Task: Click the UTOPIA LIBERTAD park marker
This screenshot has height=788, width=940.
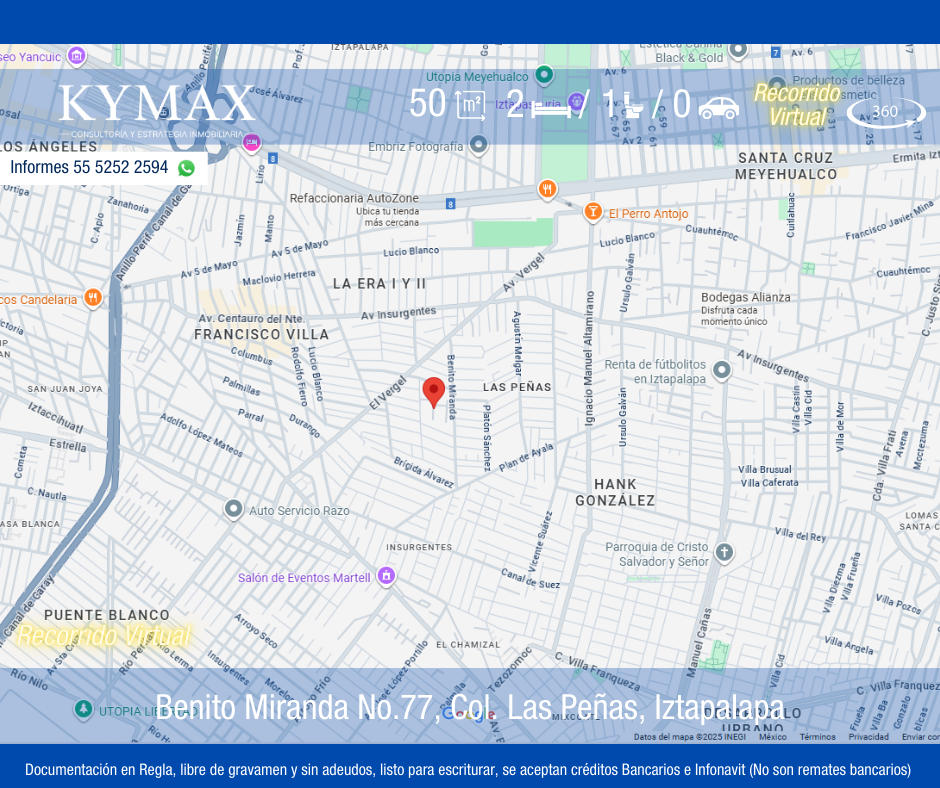Action: click(x=83, y=710)
